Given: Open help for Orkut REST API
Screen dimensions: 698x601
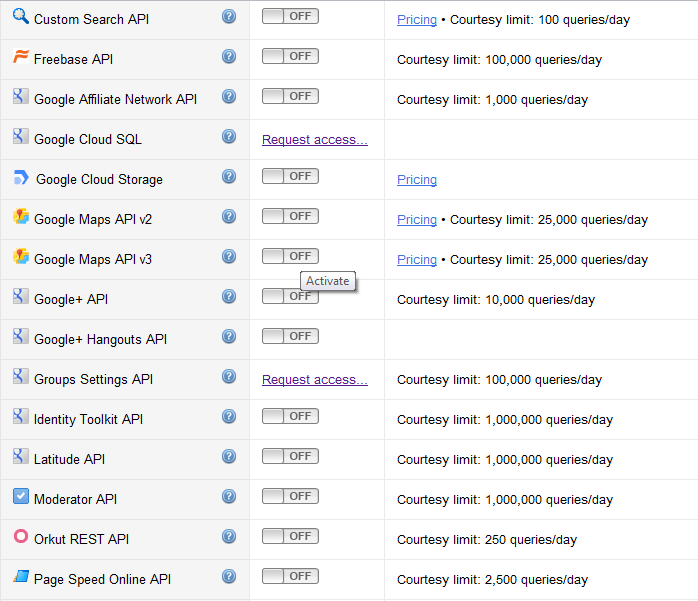Looking at the screenshot, I should coord(229,536).
